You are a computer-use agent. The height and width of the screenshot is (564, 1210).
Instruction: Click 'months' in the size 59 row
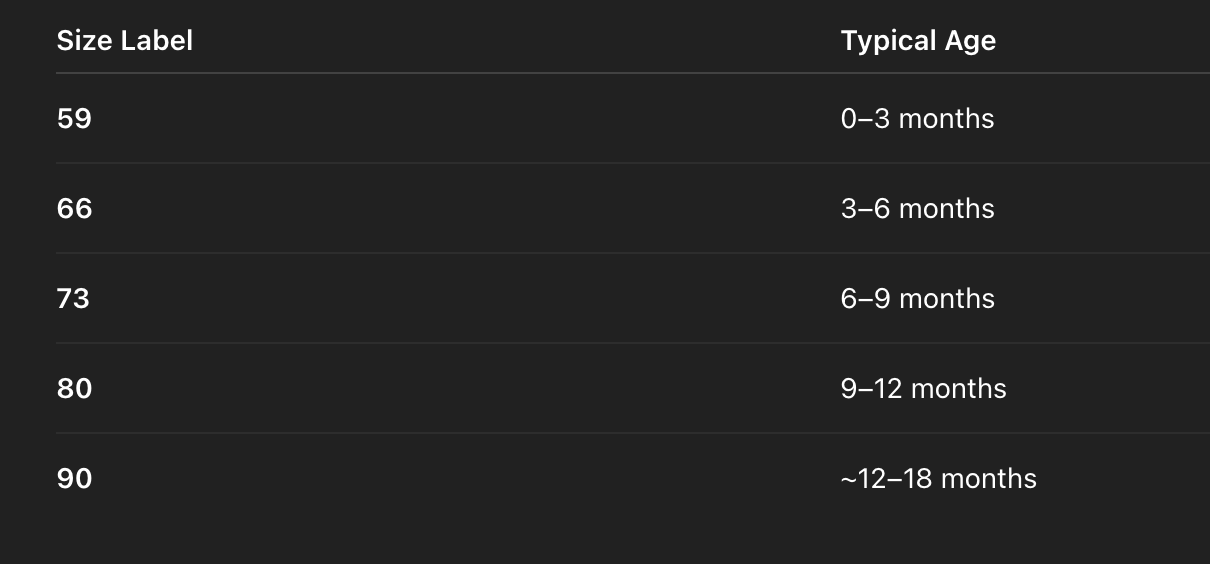tap(946, 119)
